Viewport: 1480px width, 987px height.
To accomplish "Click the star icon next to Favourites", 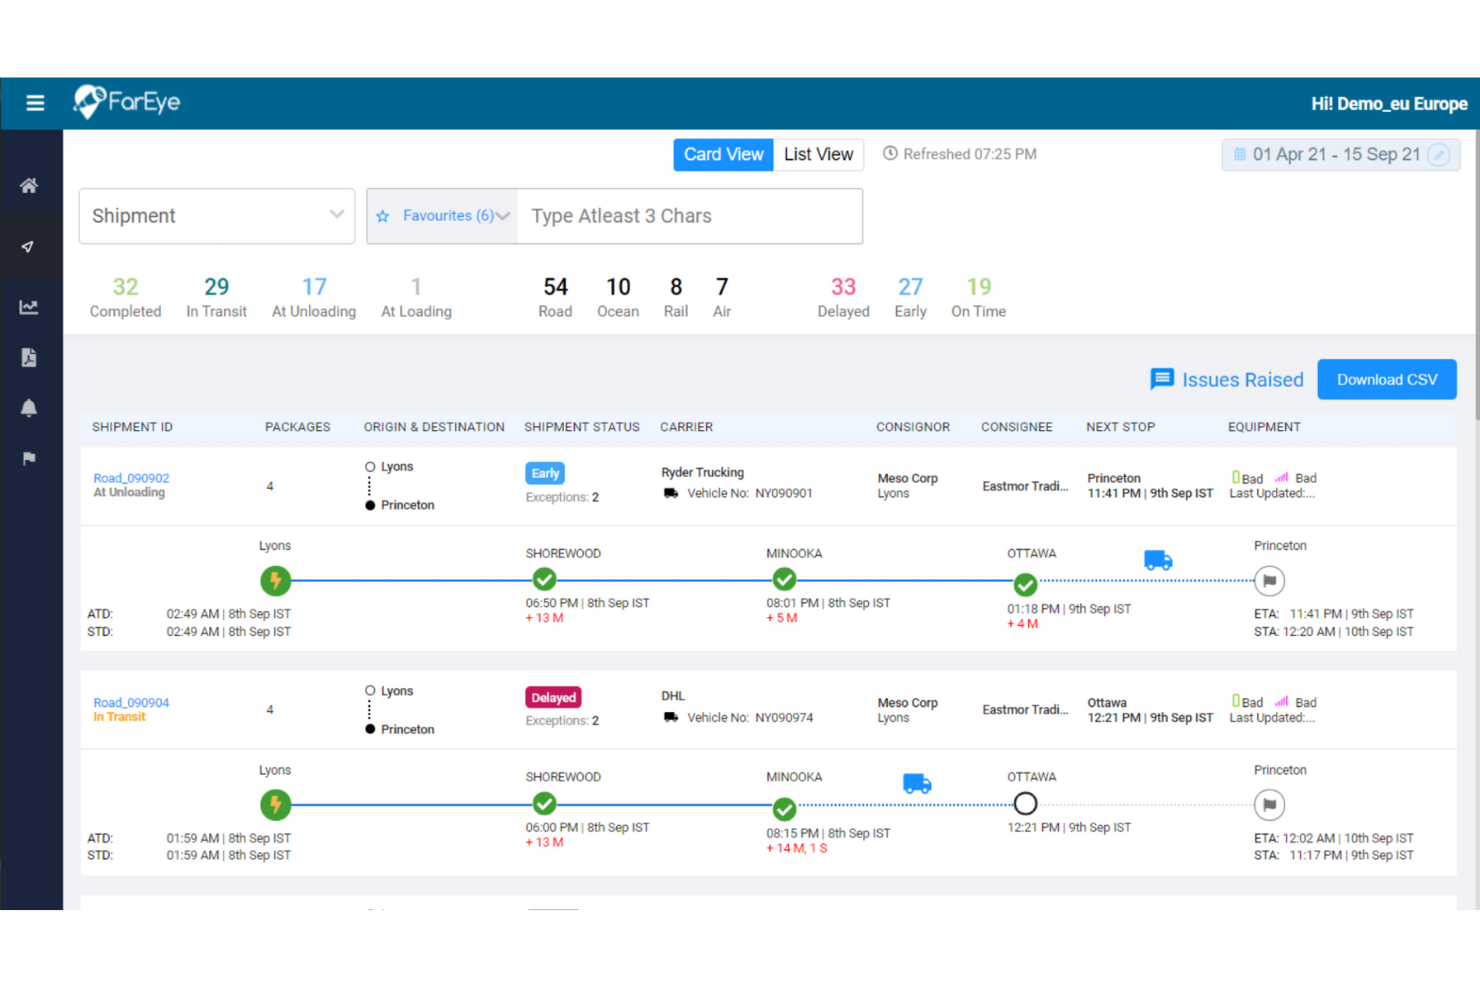I will coord(383,216).
